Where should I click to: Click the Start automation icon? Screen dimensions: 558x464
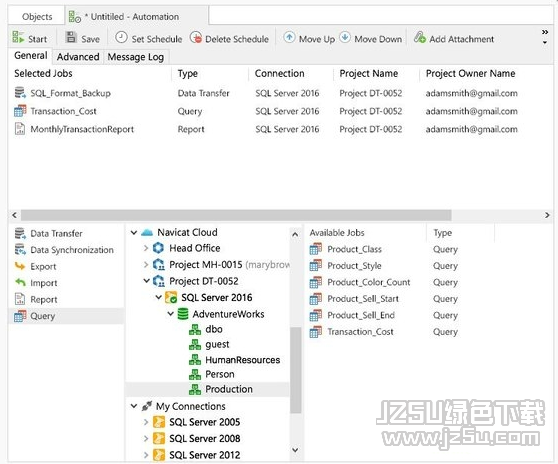18,37
